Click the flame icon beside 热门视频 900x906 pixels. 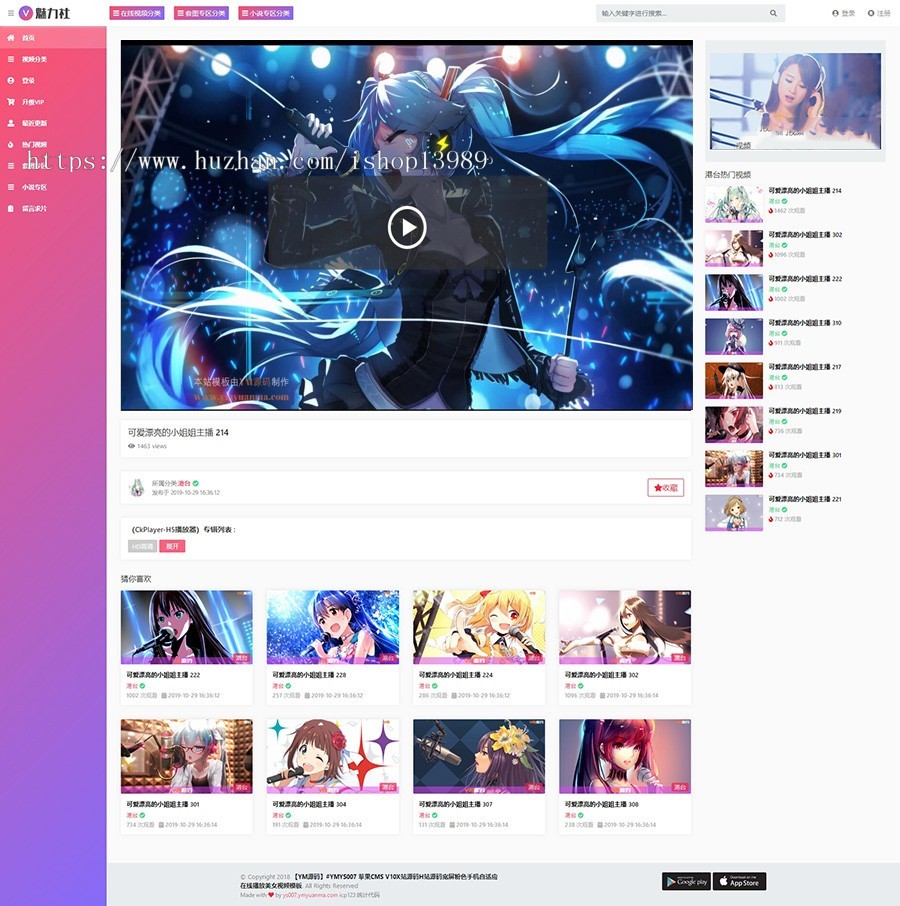(x=10, y=144)
